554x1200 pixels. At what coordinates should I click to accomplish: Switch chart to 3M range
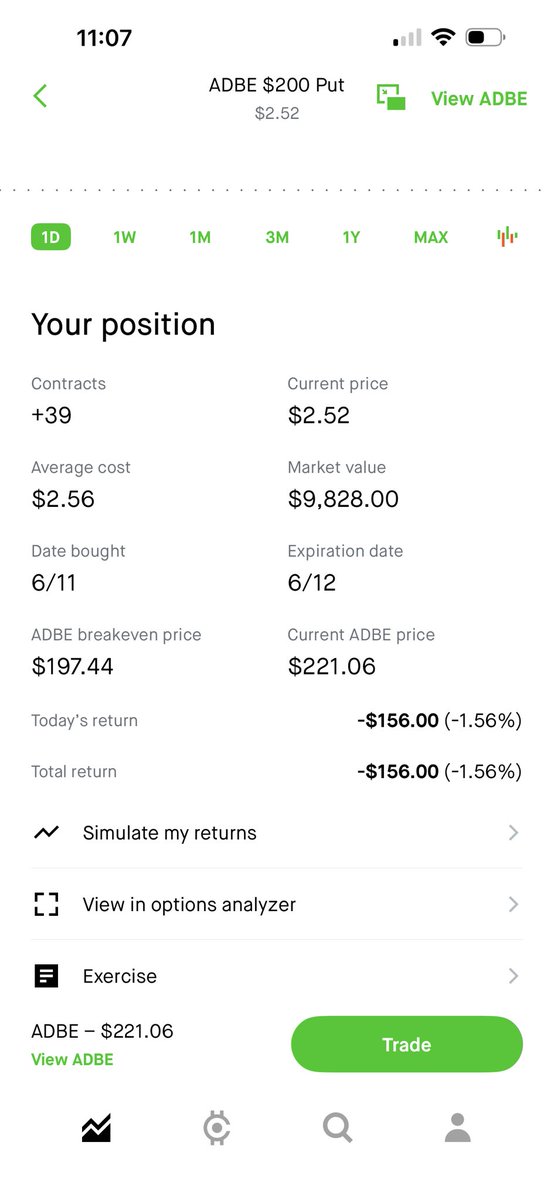point(277,237)
